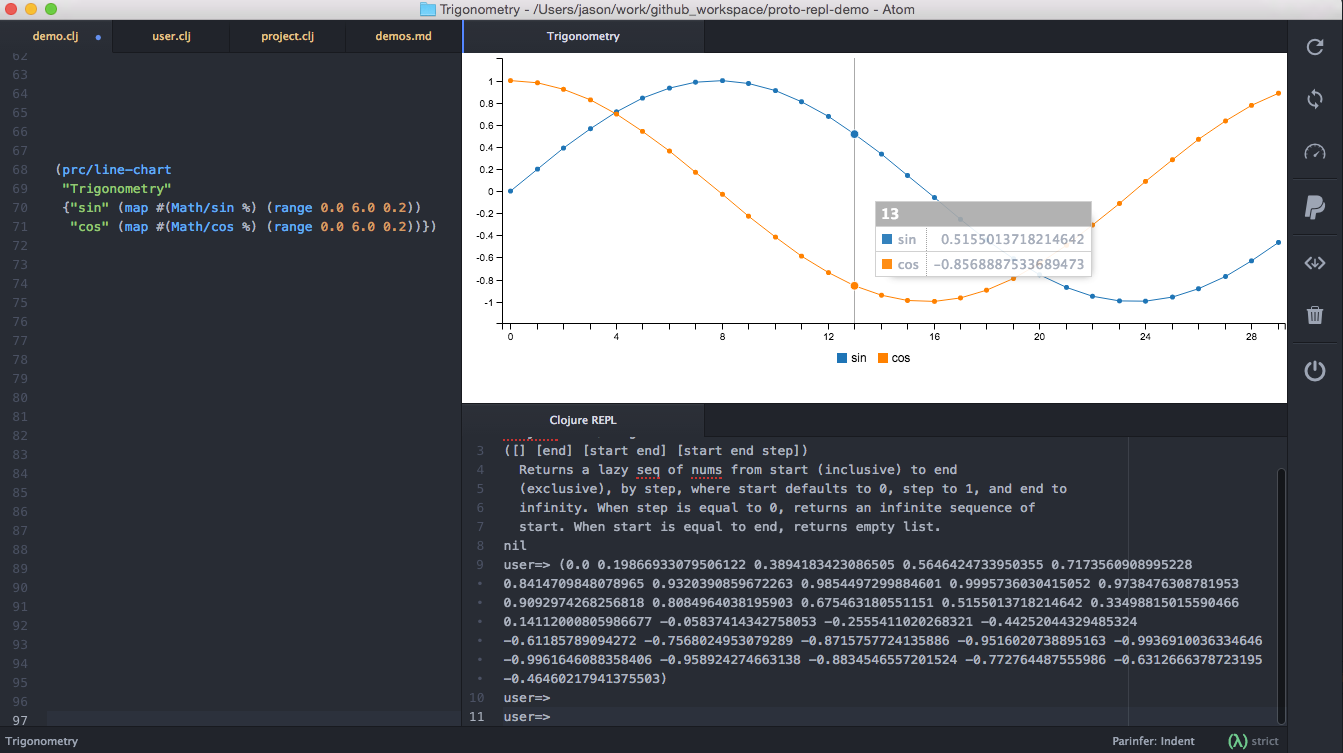The image size is (1343, 753).
Task: Click the strict label in status bar
Action: 1265,741
